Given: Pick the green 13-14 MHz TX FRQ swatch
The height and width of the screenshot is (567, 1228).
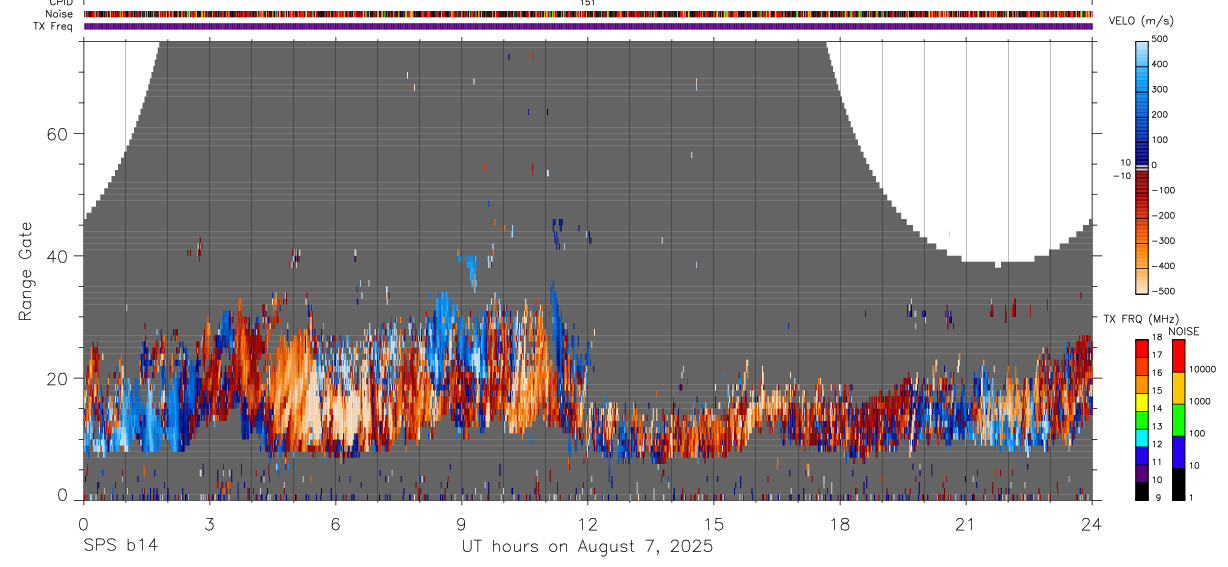Looking at the screenshot, I should (1141, 420).
